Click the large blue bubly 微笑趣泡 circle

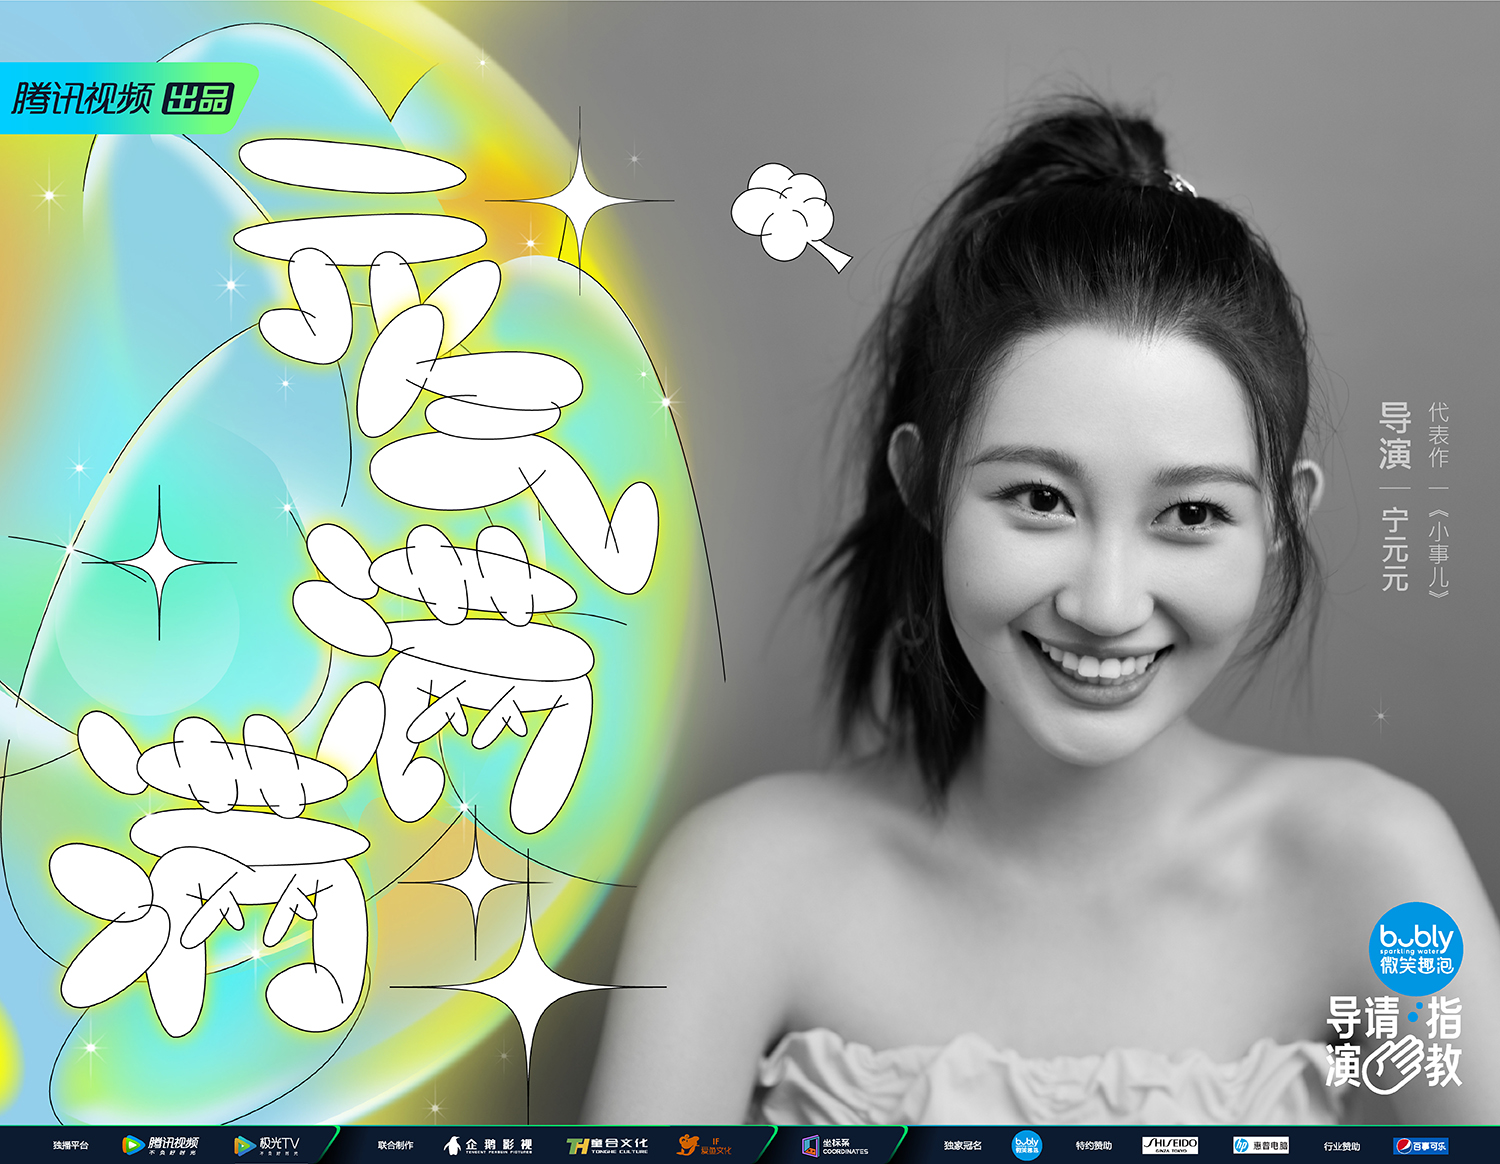(x=1416, y=949)
